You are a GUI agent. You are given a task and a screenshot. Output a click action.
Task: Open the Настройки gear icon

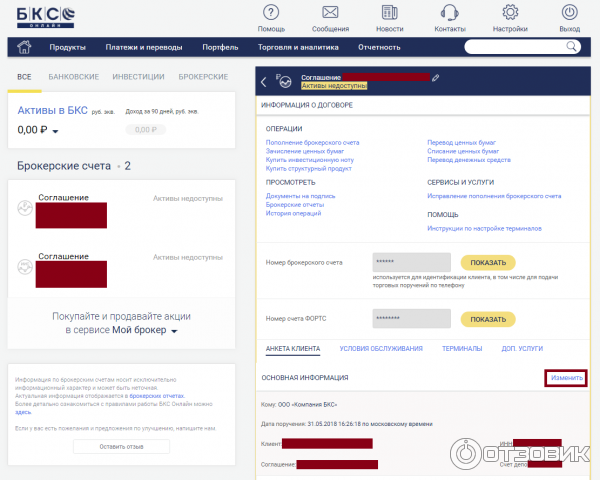(x=510, y=13)
